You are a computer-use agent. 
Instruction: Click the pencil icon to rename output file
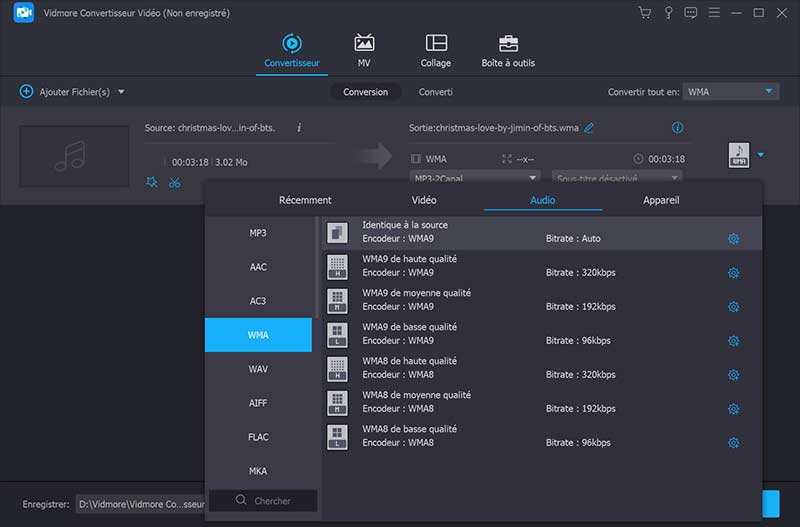coord(589,128)
